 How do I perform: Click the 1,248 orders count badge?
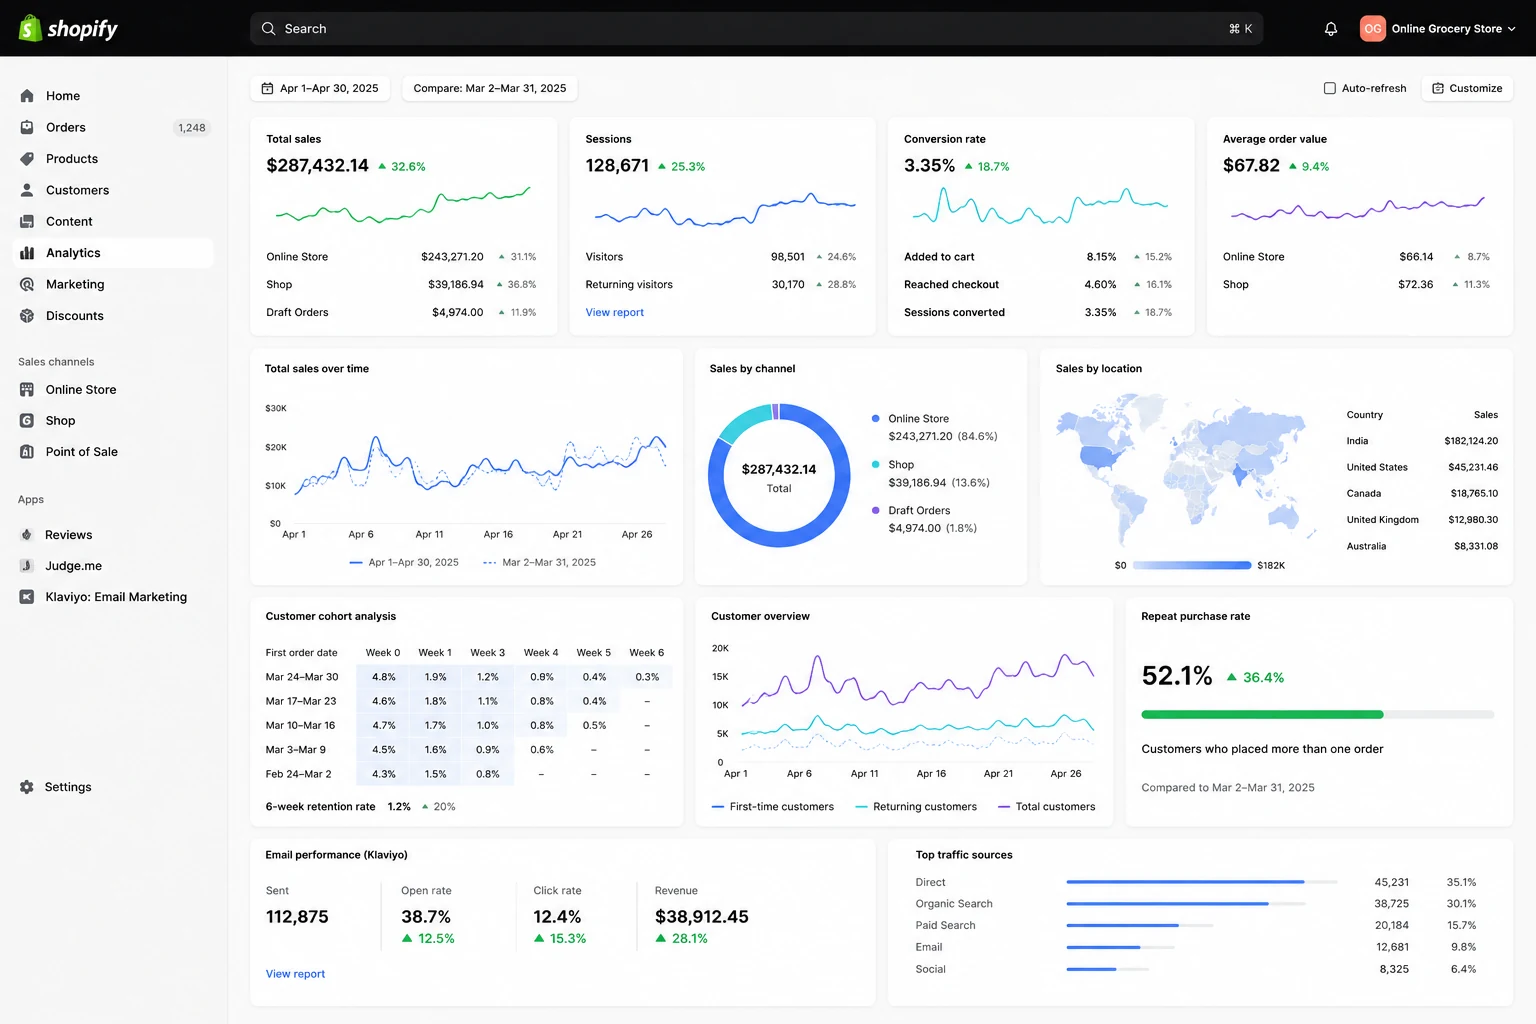[x=192, y=128]
